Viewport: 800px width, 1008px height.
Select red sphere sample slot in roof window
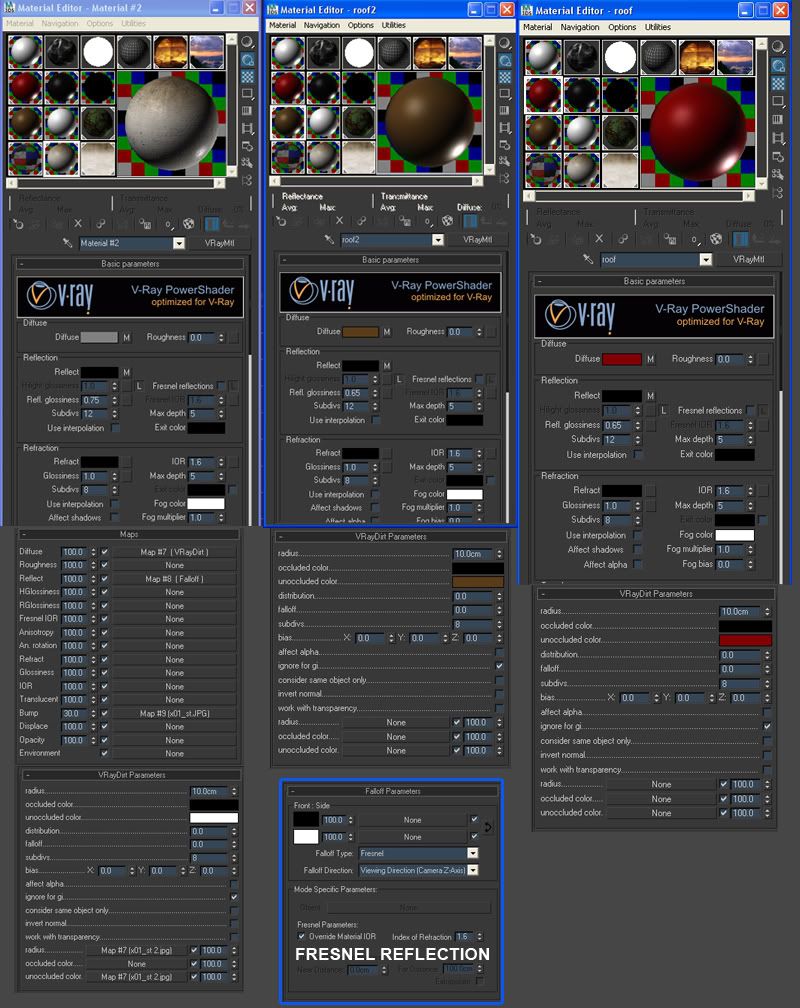click(x=543, y=93)
